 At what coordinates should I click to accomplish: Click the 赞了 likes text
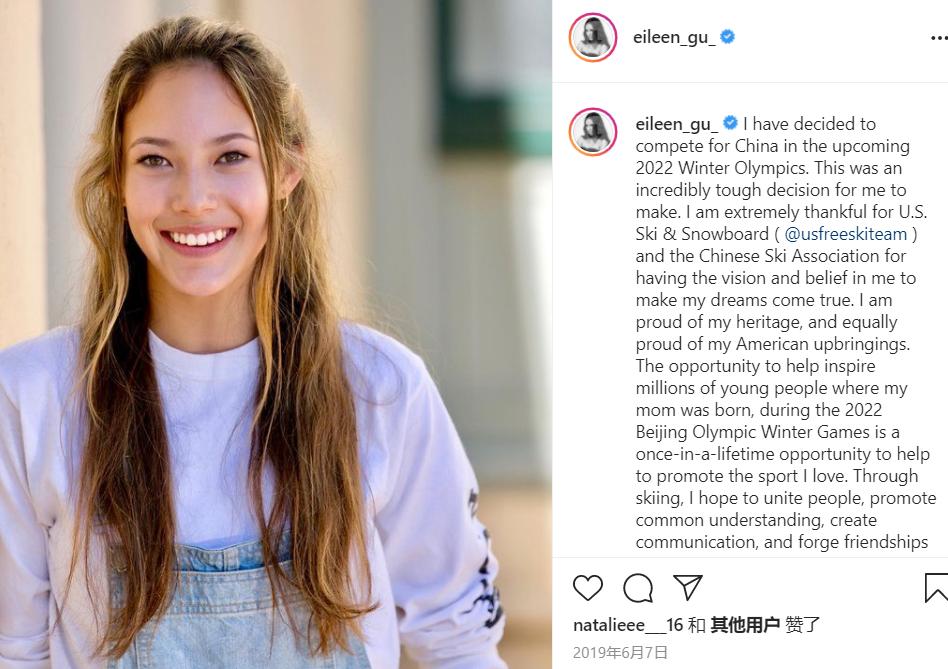802,624
